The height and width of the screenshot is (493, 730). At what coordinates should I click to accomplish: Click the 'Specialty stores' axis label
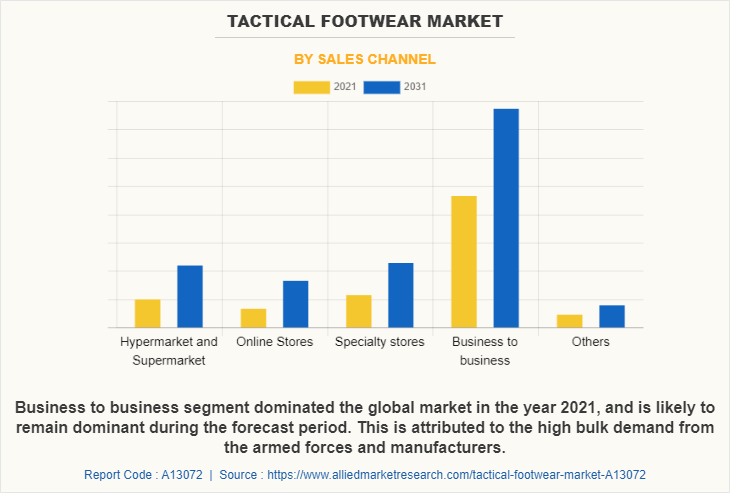[380, 342]
